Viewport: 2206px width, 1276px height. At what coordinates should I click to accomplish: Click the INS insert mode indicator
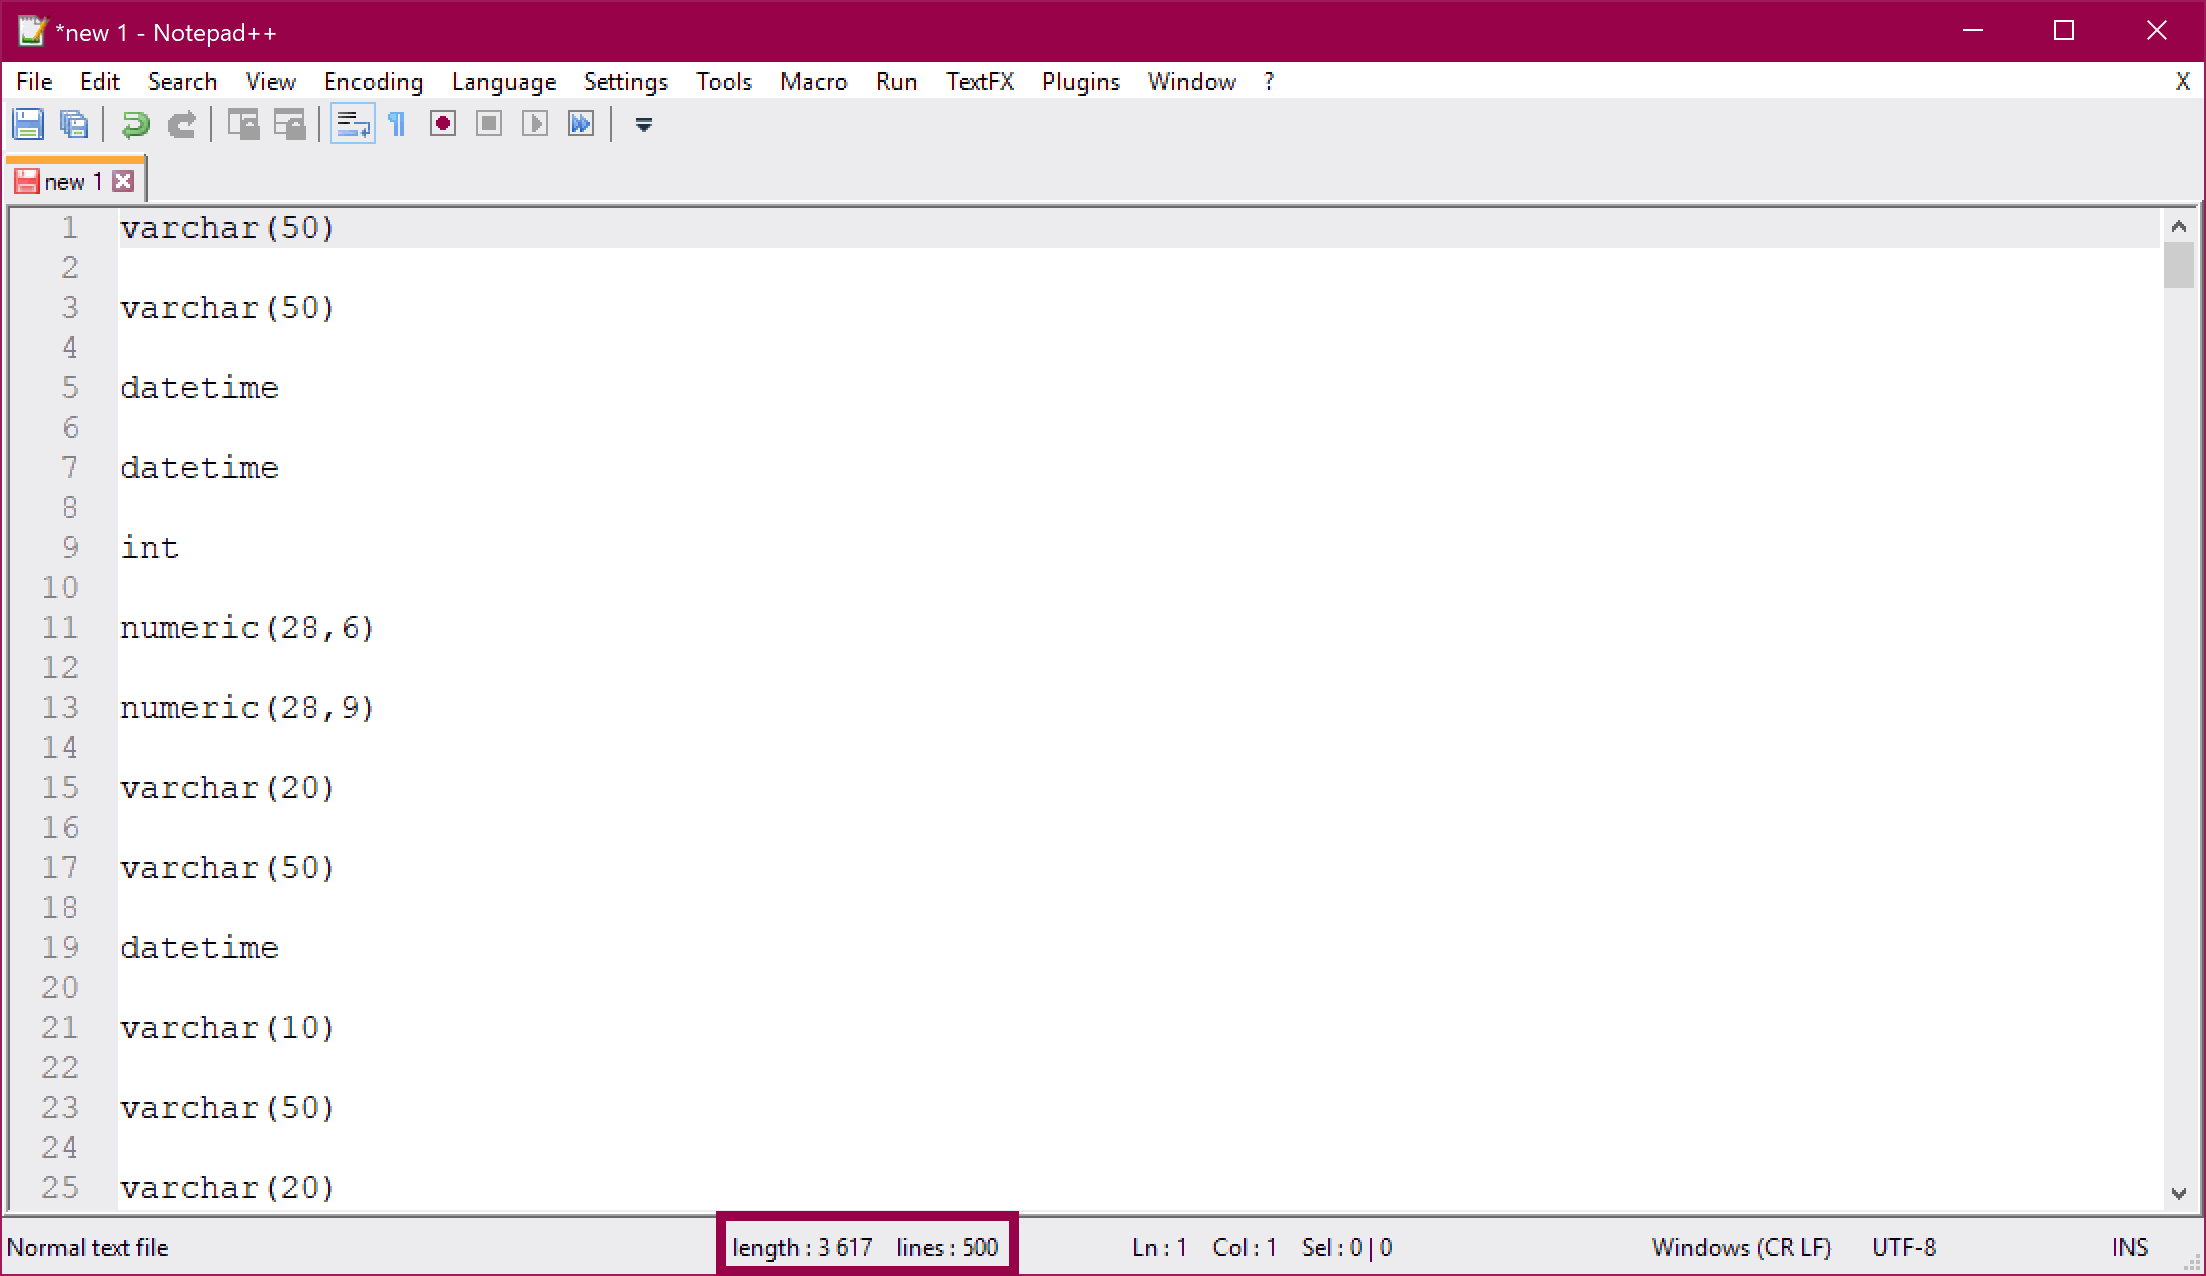2130,1247
